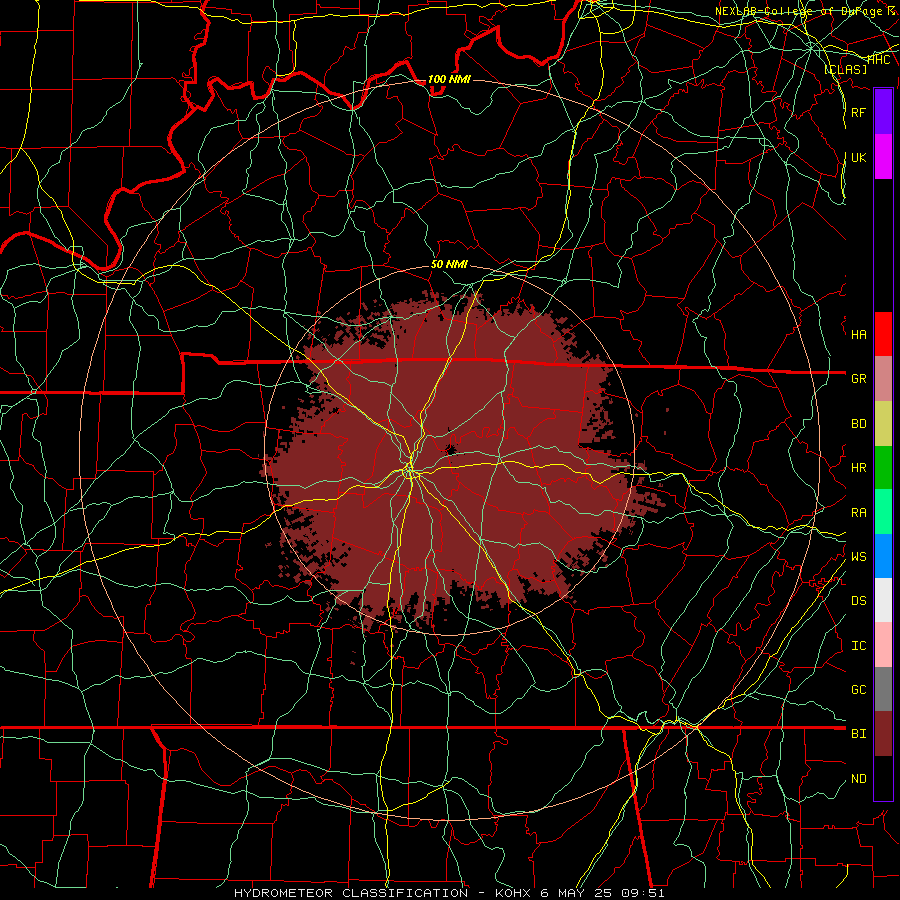900x900 pixels.
Task: Click the HA legend label
Action: click(859, 335)
